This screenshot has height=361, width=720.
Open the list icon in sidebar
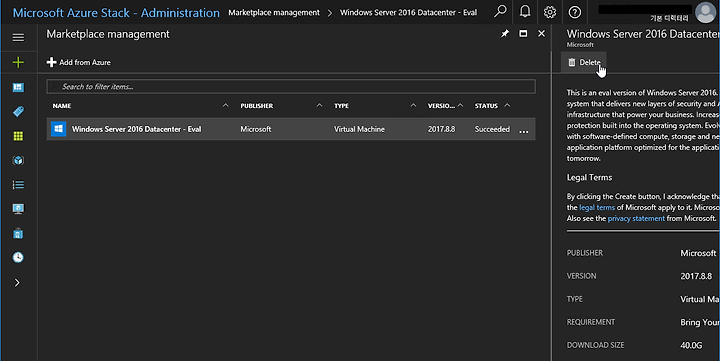[18, 185]
